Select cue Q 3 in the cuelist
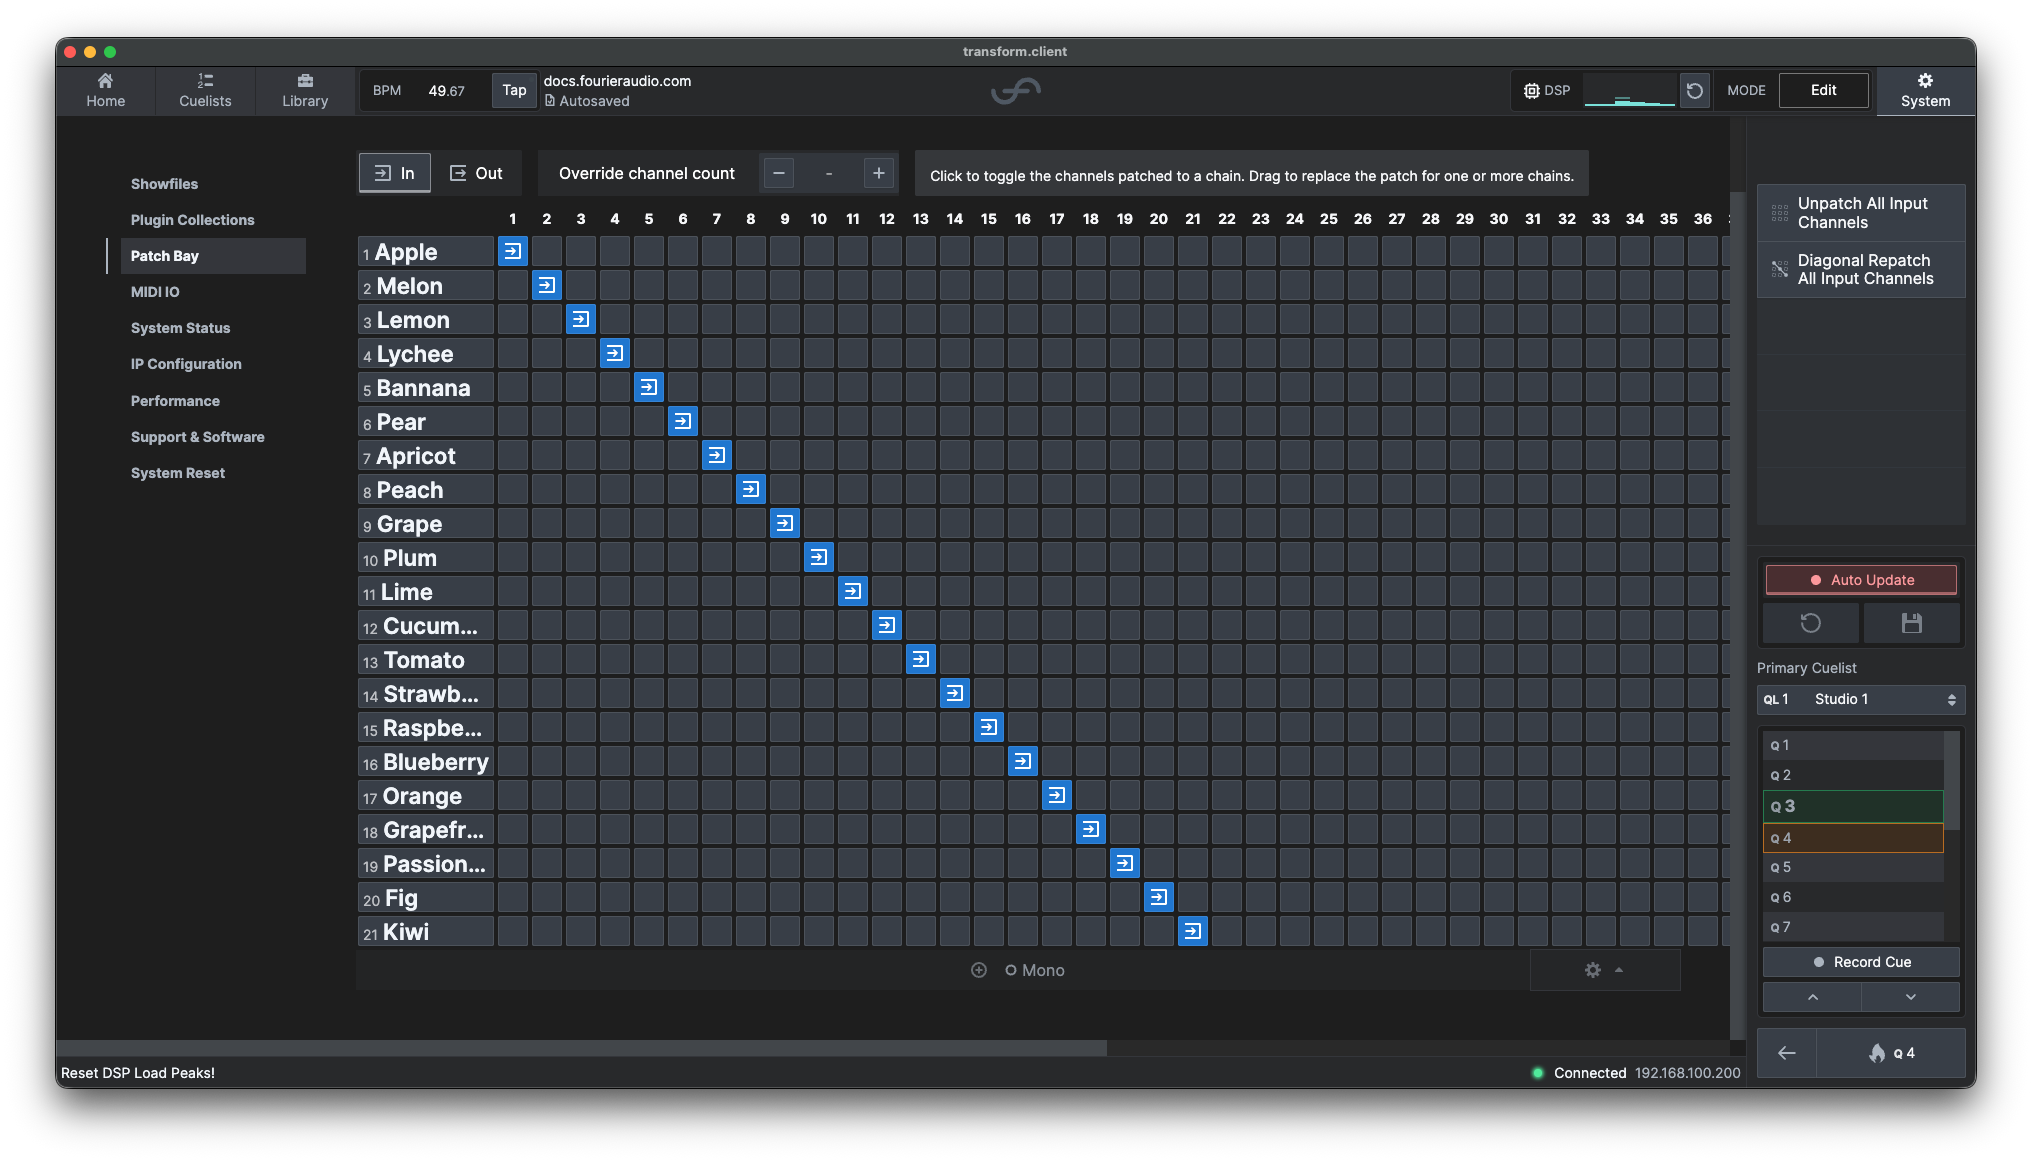This screenshot has width=2032, height=1162. (1853, 806)
